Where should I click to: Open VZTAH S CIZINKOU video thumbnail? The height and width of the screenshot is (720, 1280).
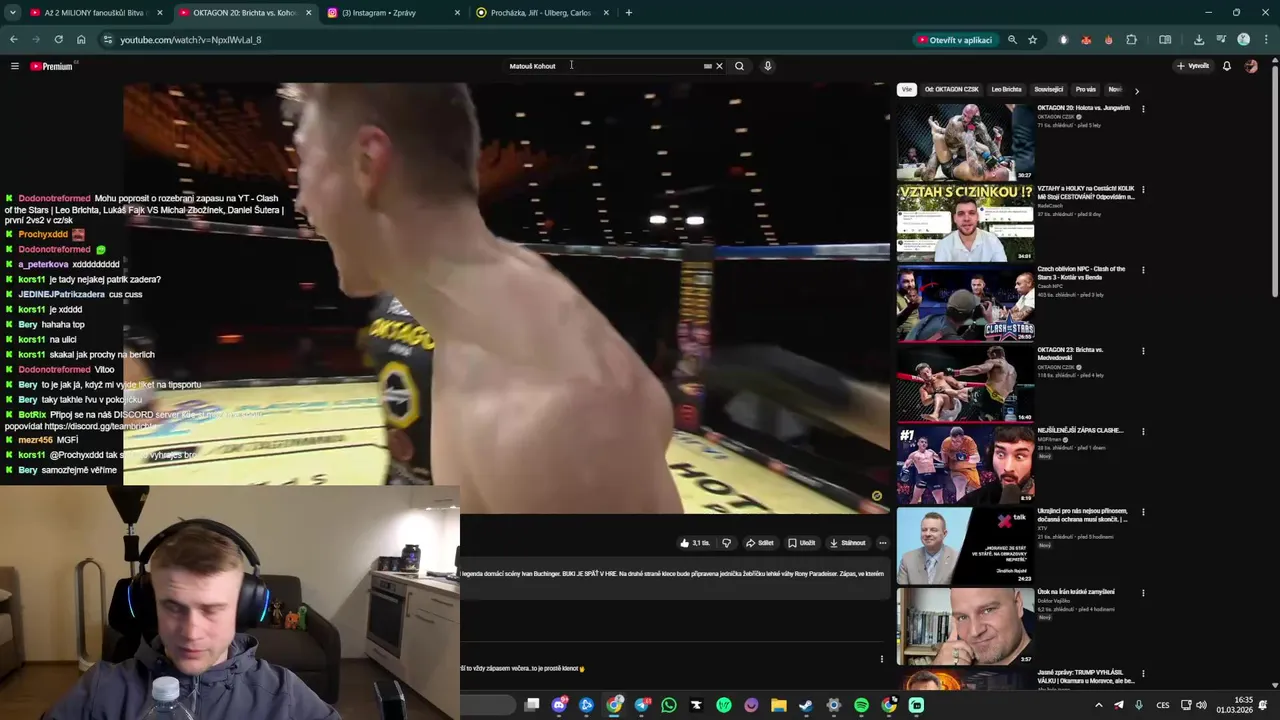click(x=965, y=223)
